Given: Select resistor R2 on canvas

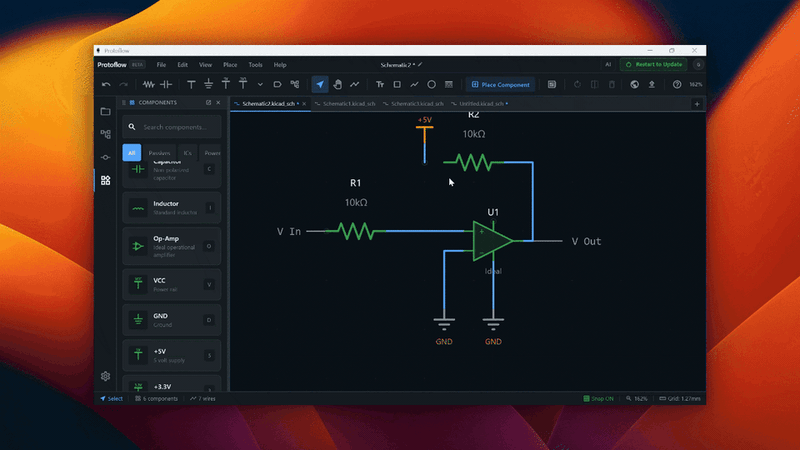Looking at the screenshot, I should pos(474,162).
